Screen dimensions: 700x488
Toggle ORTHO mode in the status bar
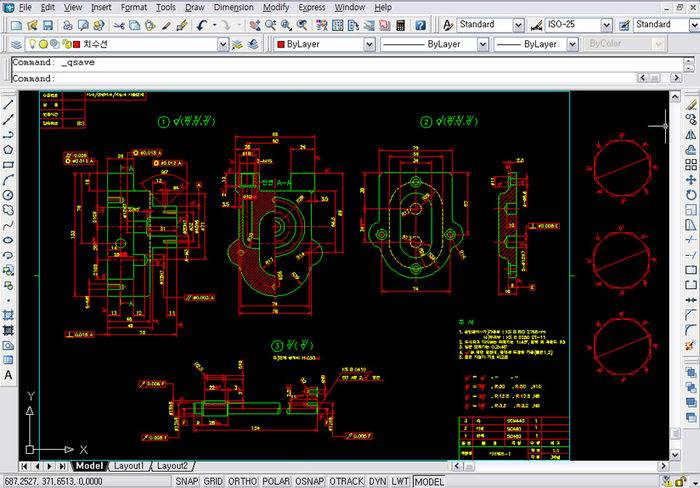(245, 481)
